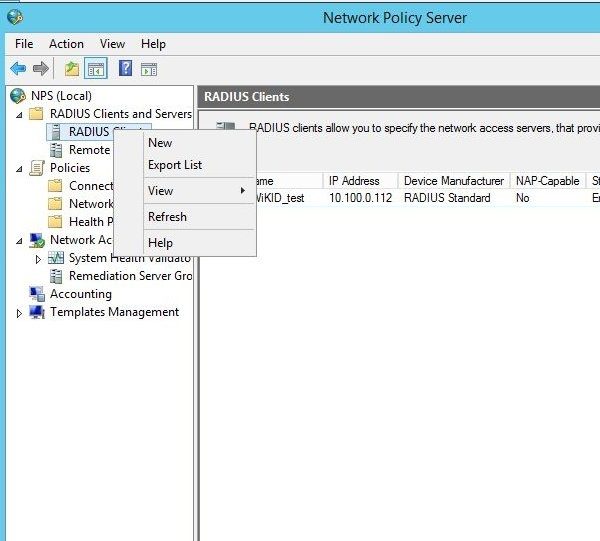Open the View menu in the menu bar
600x541 pixels.
click(112, 44)
